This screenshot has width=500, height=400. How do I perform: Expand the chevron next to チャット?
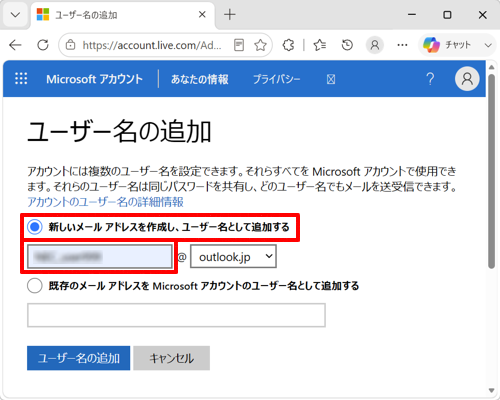pyautogui.click(x=488, y=45)
